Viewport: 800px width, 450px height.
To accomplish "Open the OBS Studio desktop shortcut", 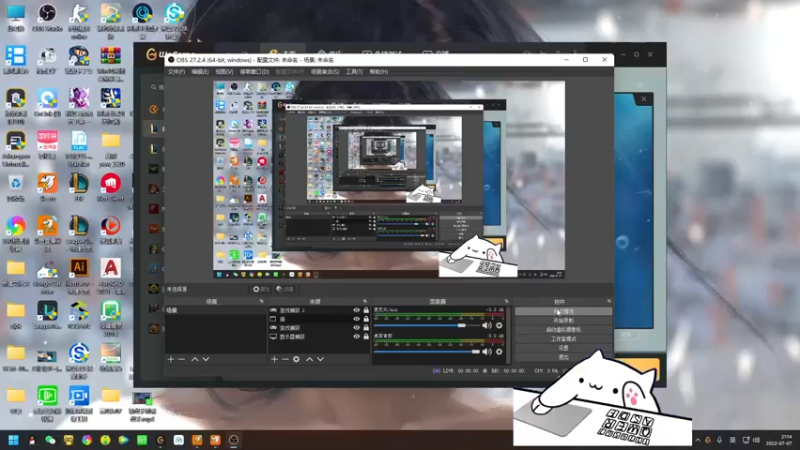I will coord(47,18).
